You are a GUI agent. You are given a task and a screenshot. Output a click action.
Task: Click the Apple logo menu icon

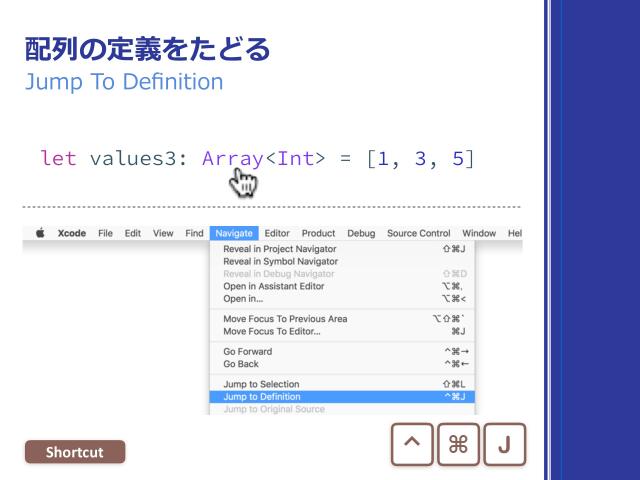(x=40, y=233)
